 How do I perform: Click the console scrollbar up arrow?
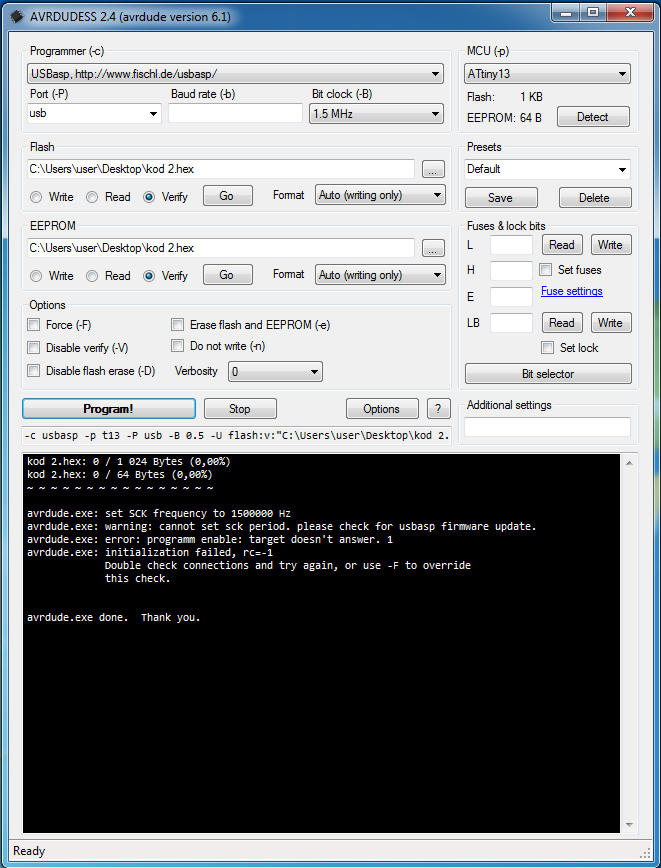pyautogui.click(x=629, y=463)
